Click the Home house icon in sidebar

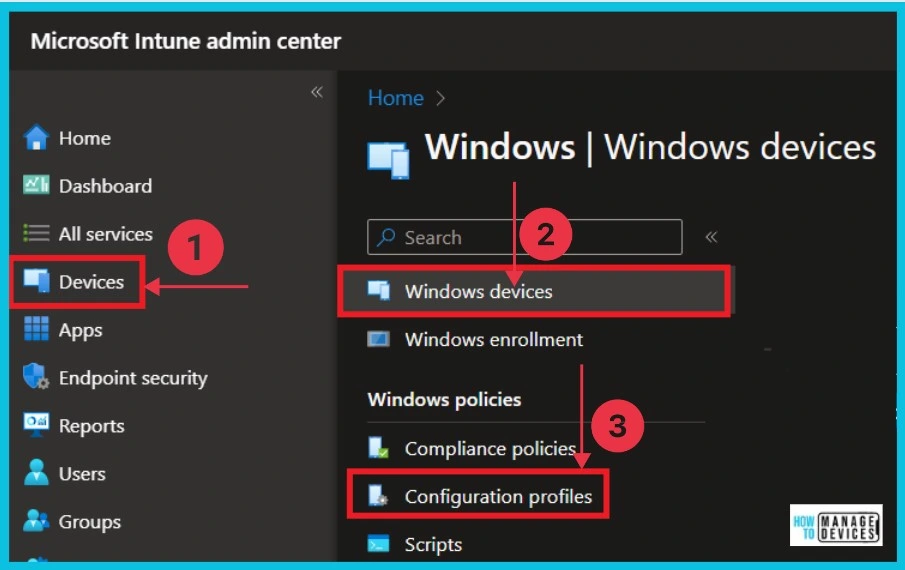pos(36,138)
